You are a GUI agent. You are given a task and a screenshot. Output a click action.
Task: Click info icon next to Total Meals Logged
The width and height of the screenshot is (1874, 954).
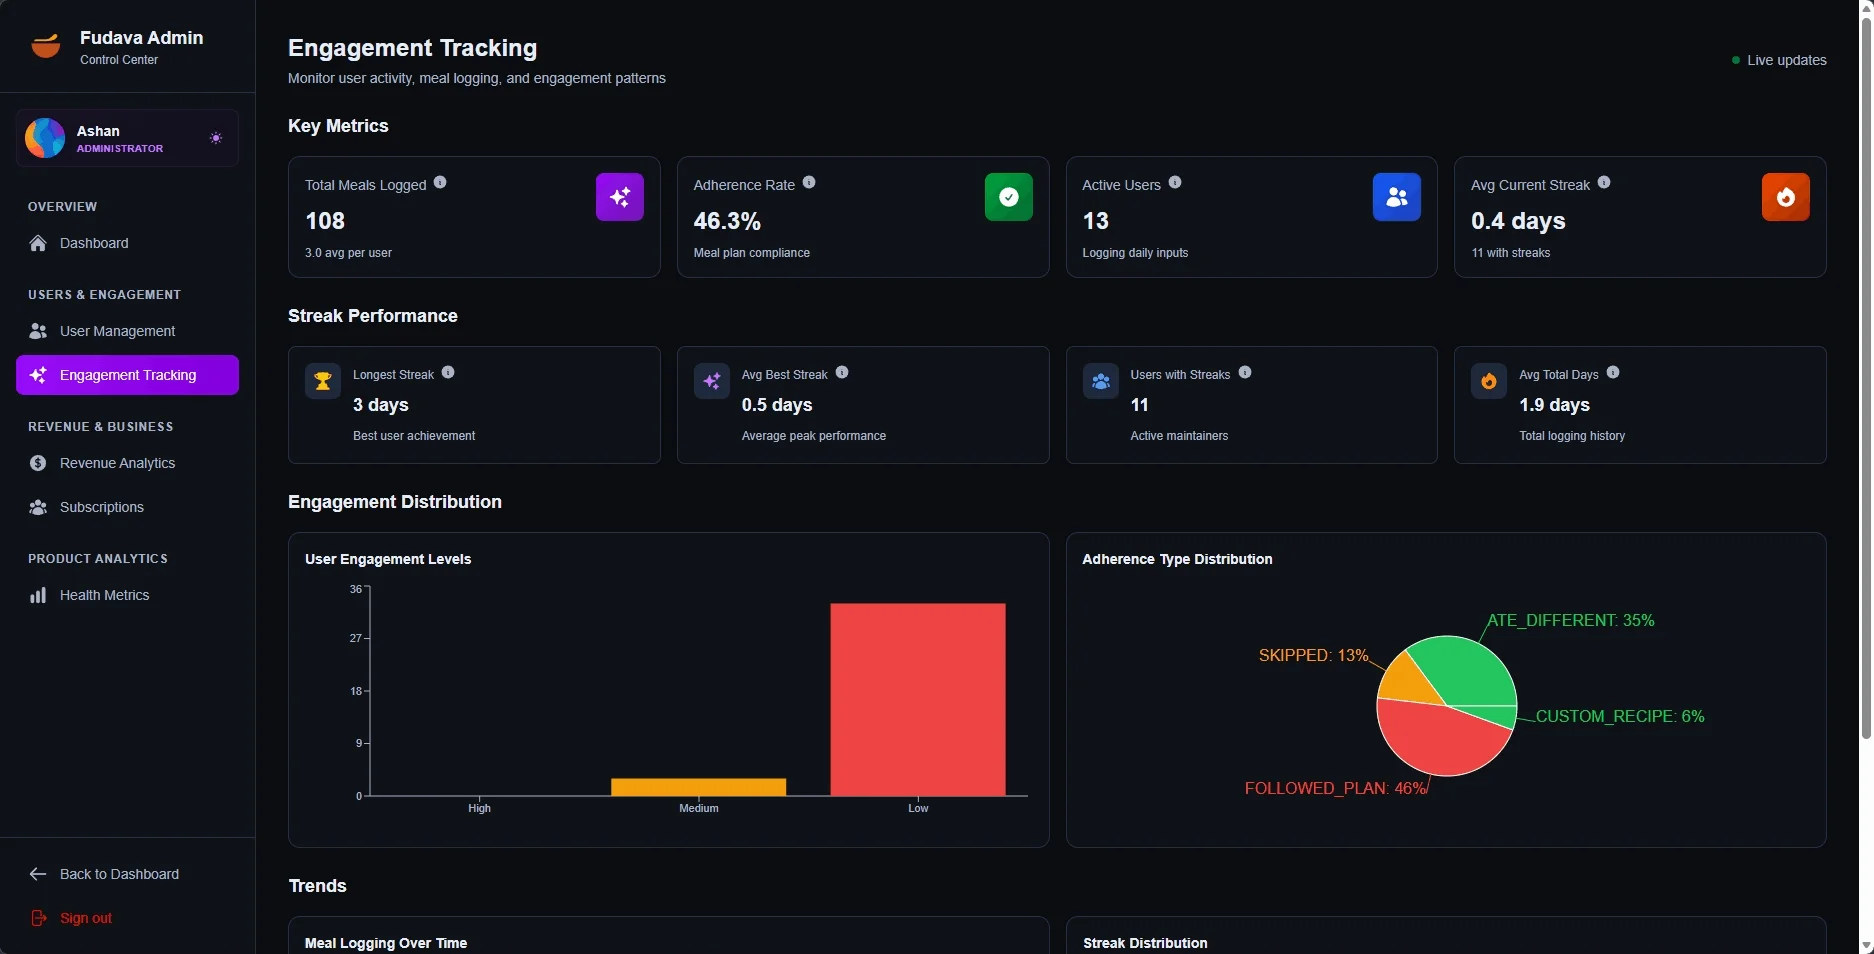440,183
